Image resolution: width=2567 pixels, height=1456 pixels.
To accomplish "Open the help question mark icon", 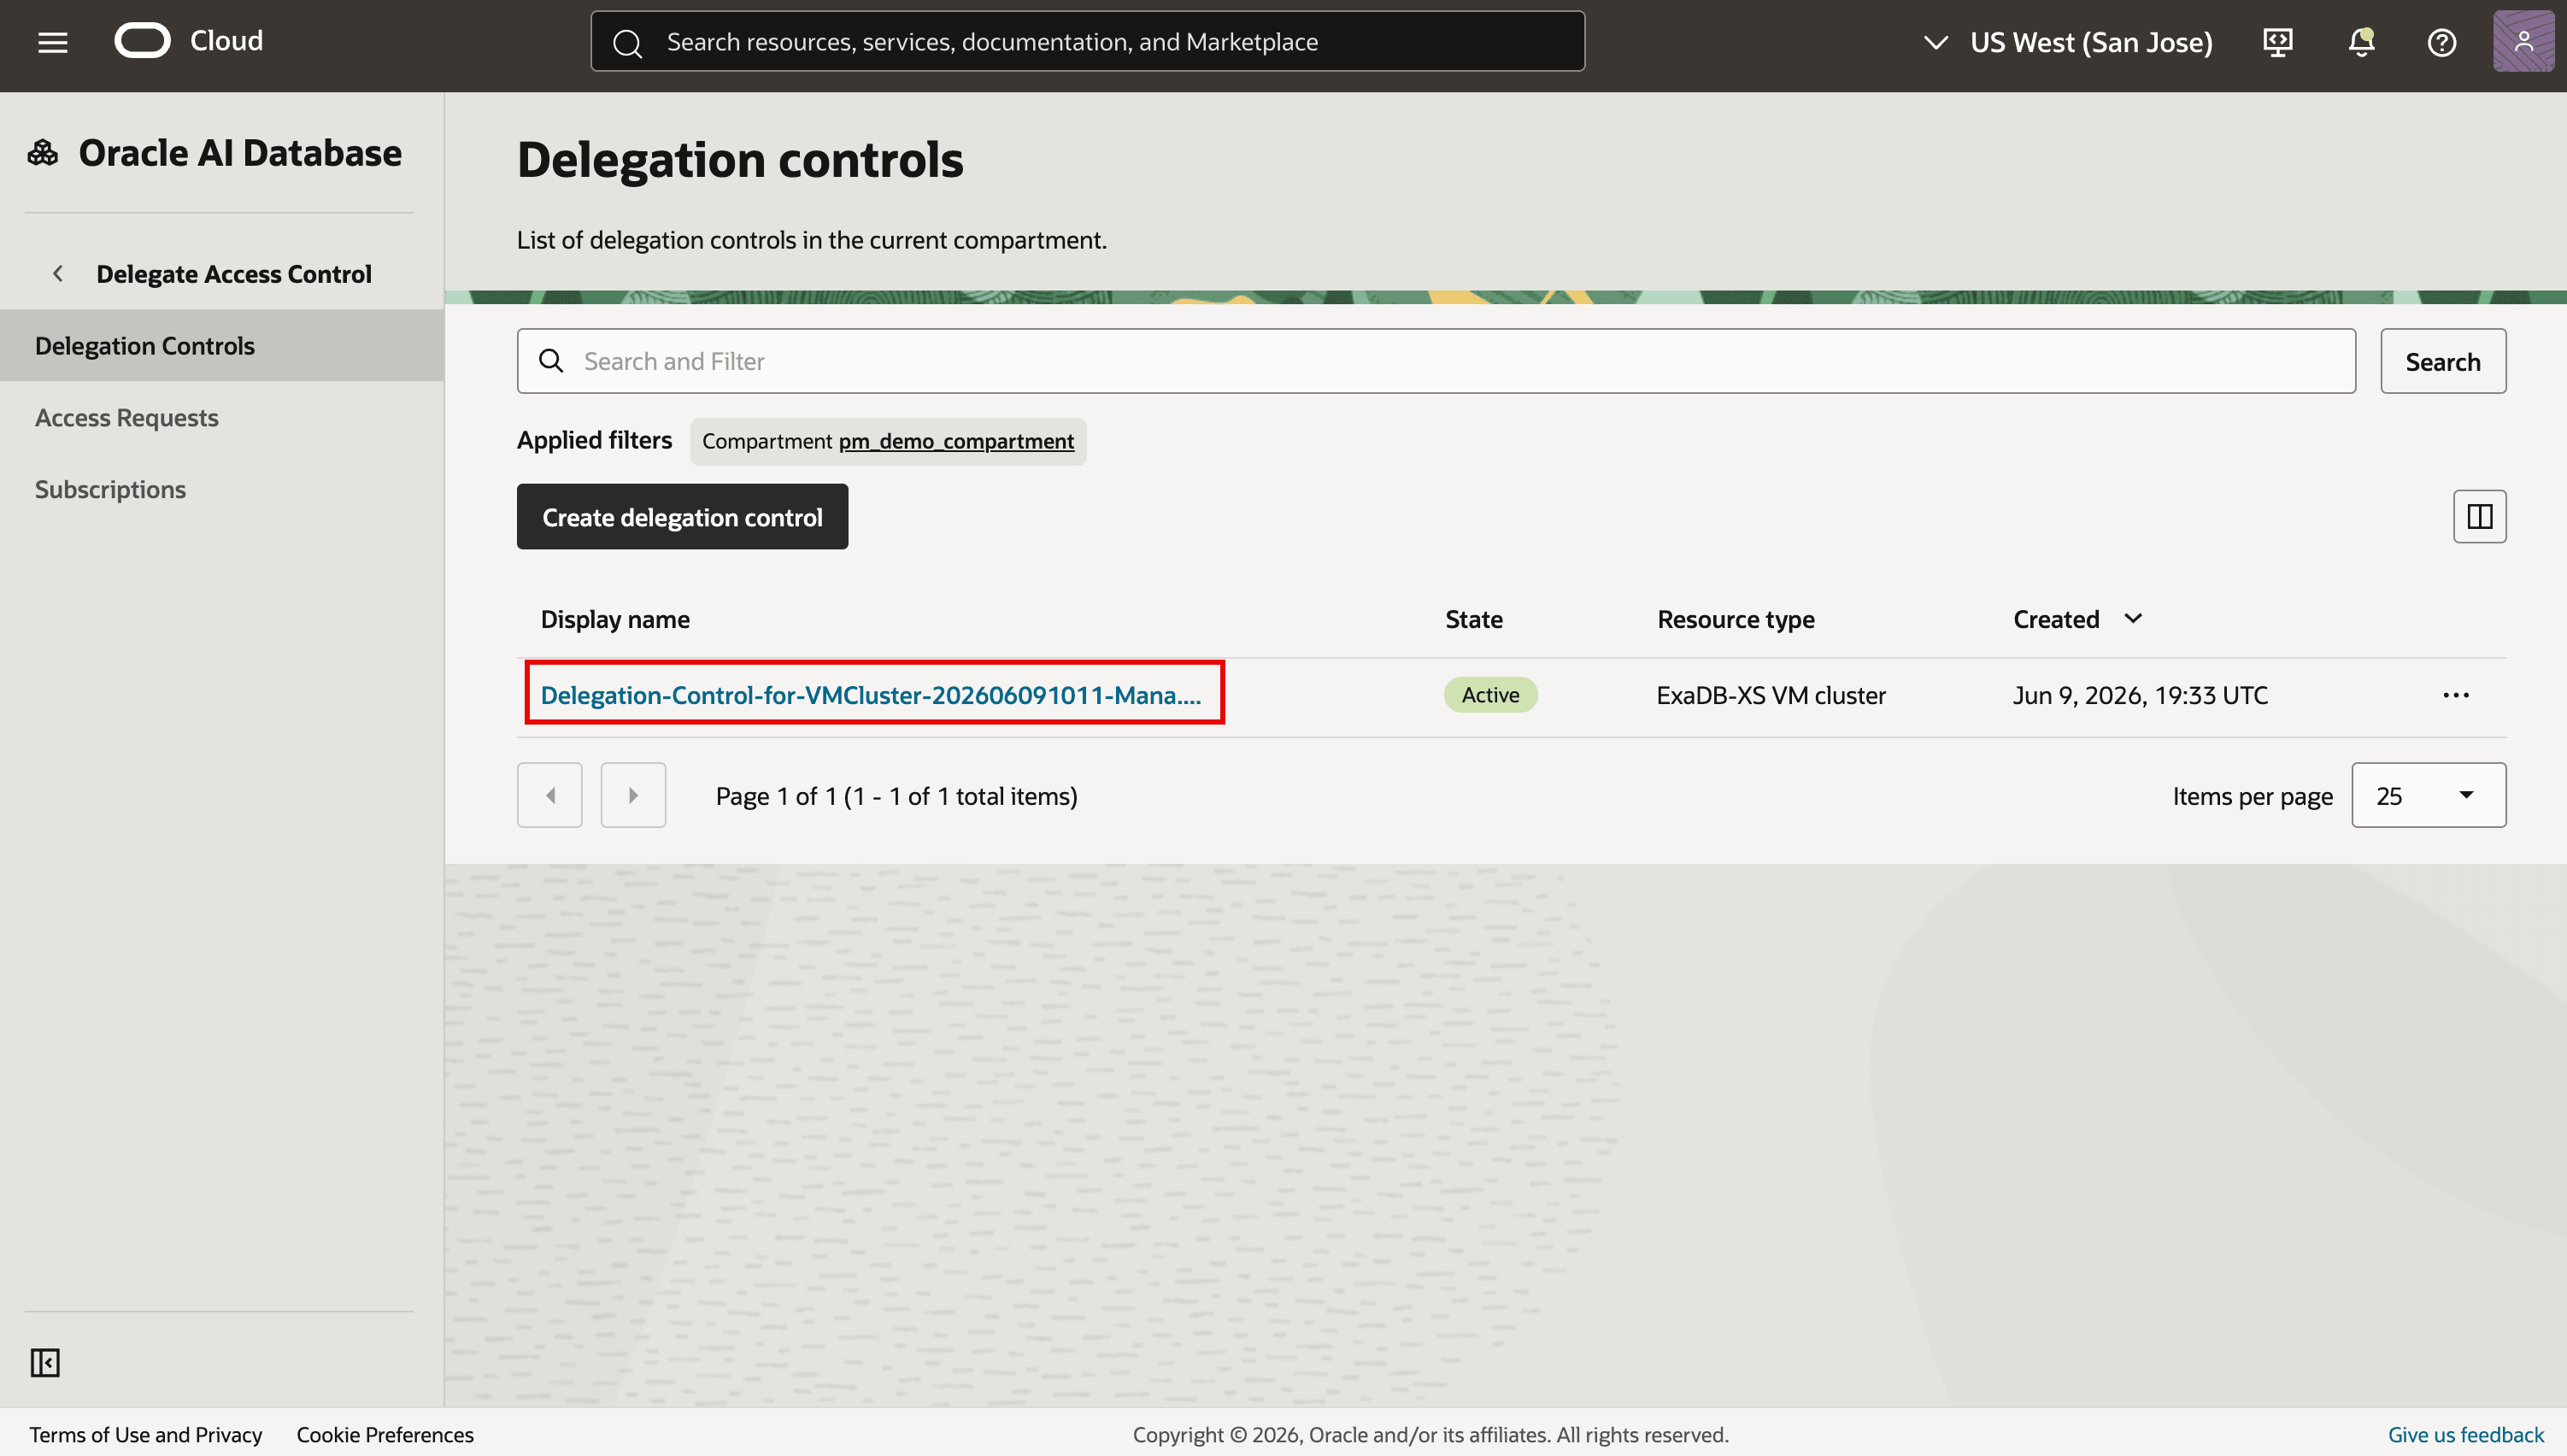I will [x=2441, y=42].
